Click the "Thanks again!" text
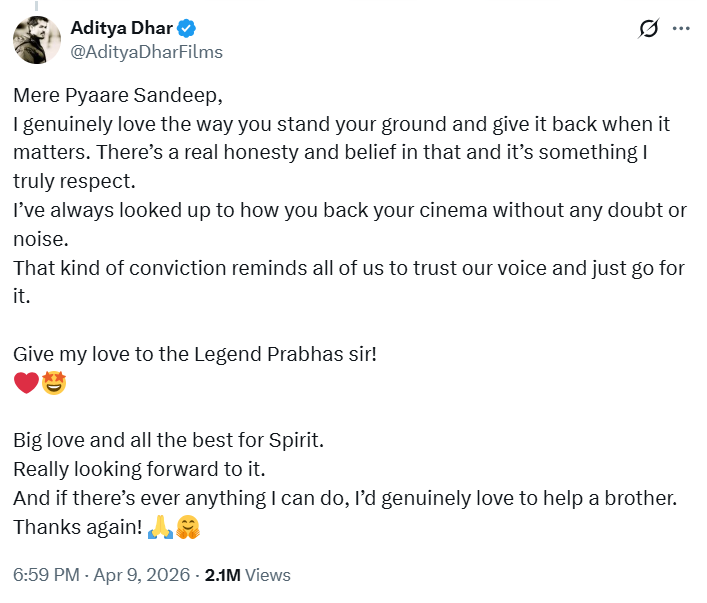The width and height of the screenshot is (707, 603). 75,527
